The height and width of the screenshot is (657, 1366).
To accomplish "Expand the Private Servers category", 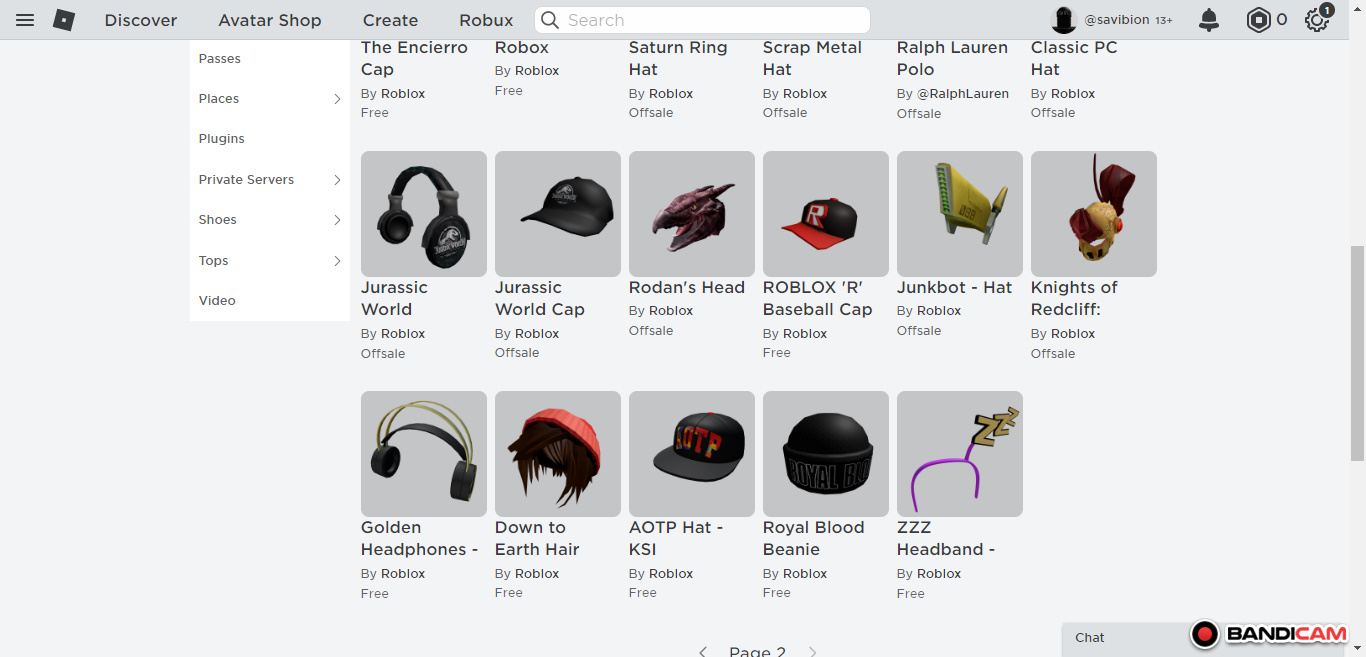I will coord(337,180).
